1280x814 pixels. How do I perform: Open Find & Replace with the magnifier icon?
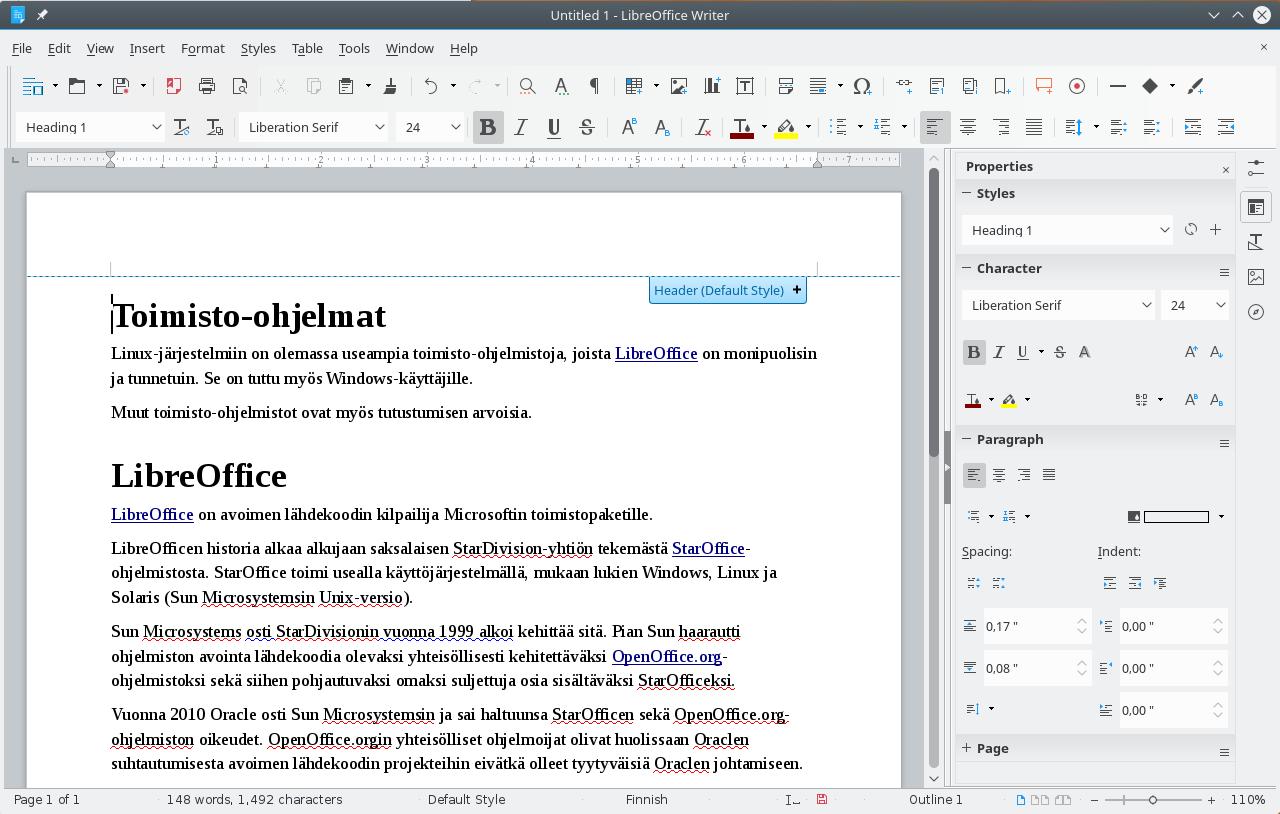(x=527, y=86)
